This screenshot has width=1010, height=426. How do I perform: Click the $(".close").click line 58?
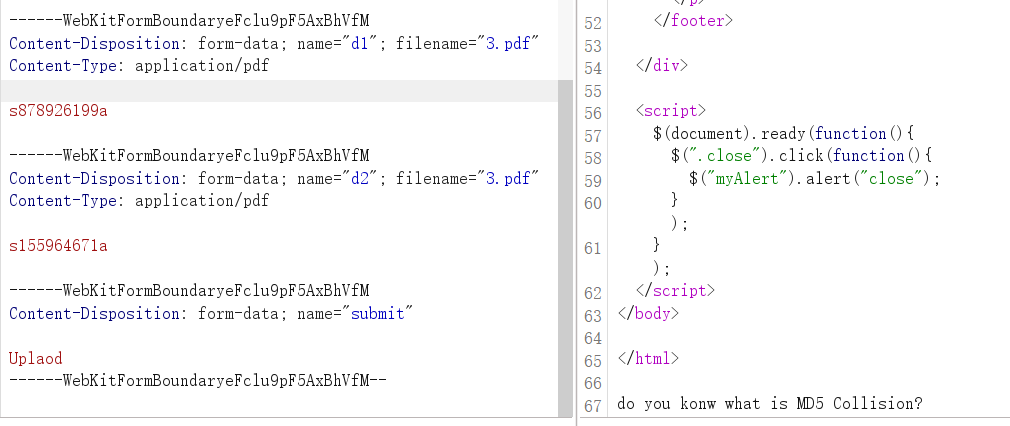[801, 155]
